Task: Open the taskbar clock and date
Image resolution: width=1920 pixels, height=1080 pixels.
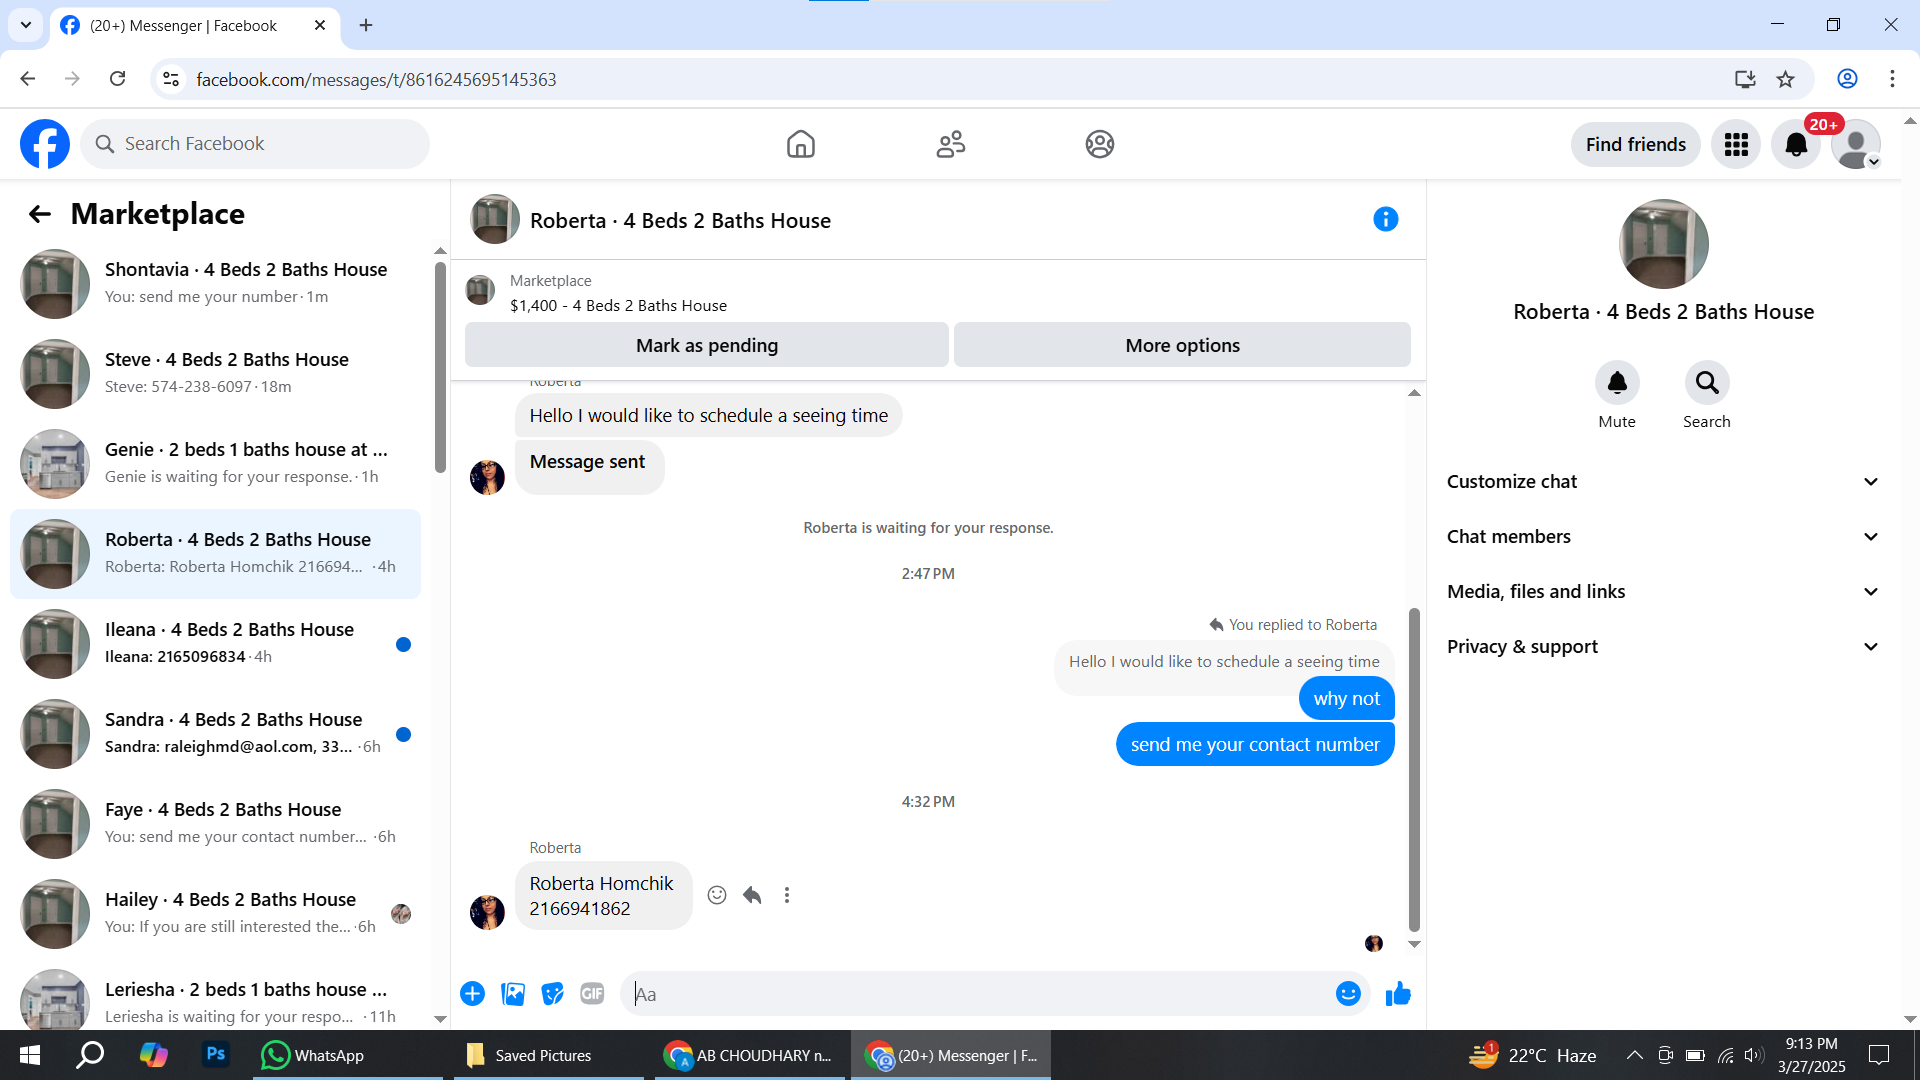Action: 1811,1055
